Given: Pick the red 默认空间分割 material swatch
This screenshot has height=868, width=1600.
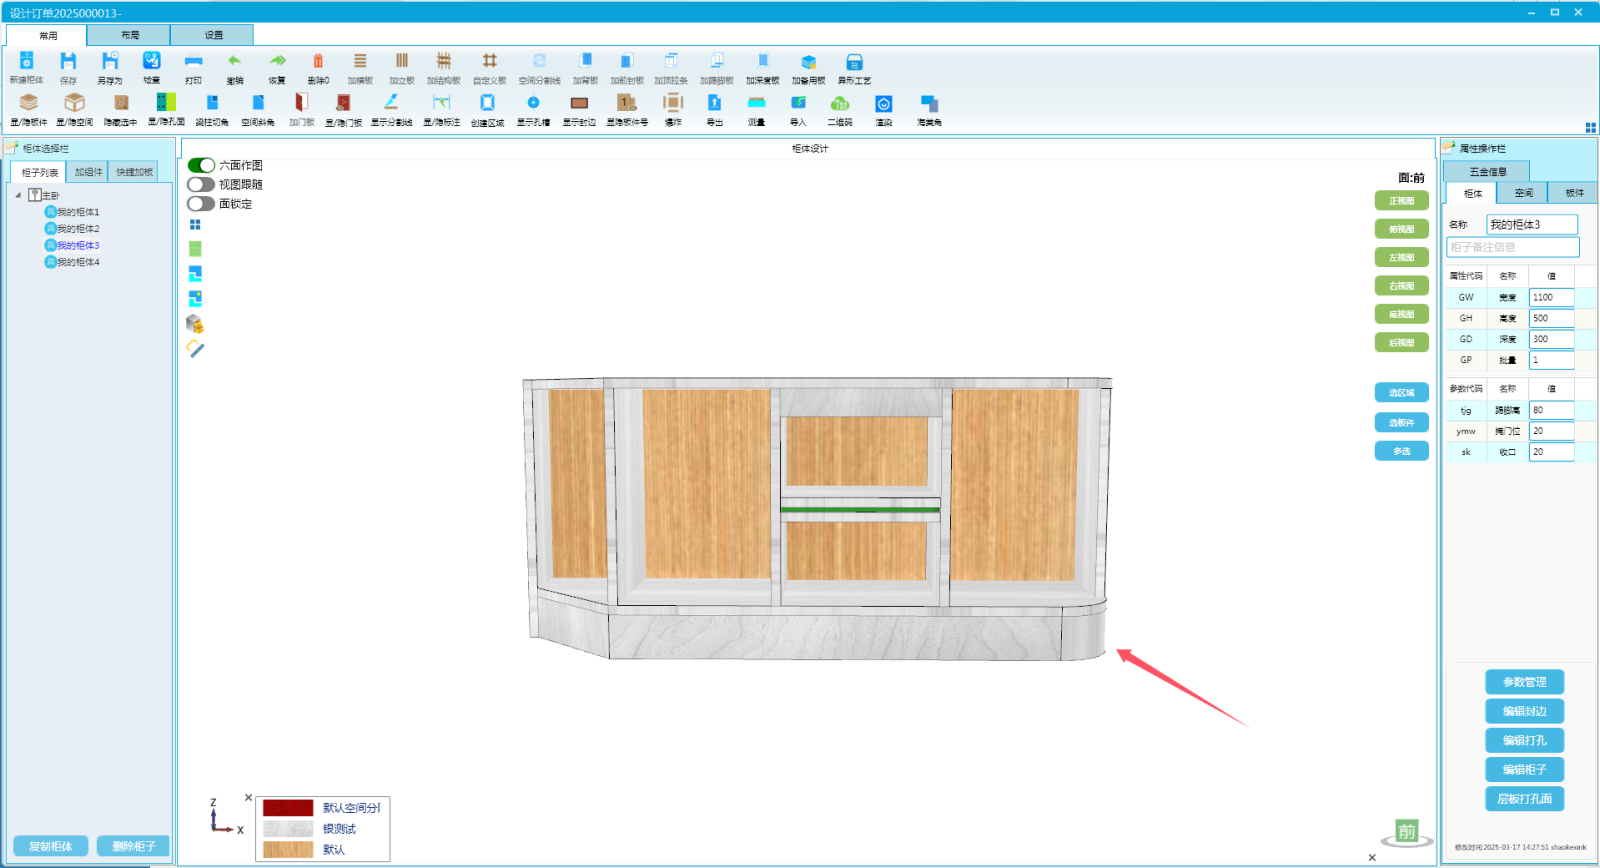Looking at the screenshot, I should pyautogui.click(x=288, y=808).
